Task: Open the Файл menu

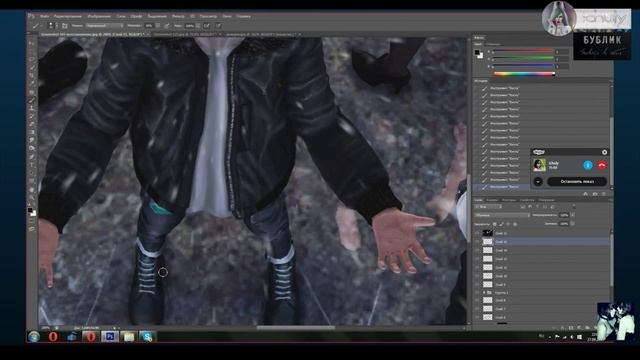Action: [44, 16]
